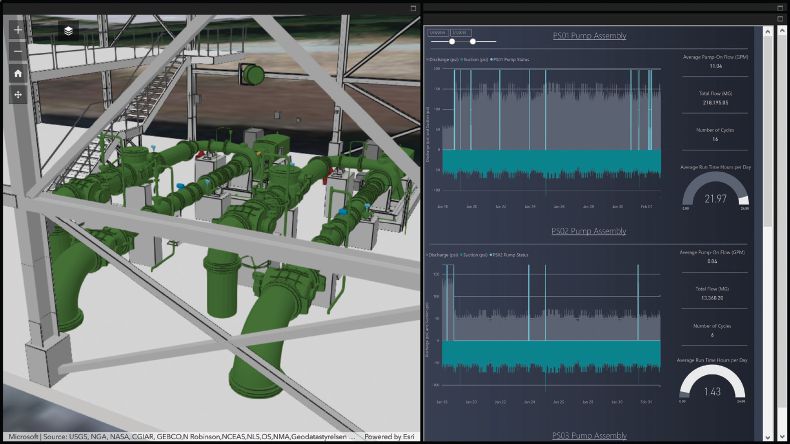Viewport: 790px width, 444px height.
Task: Maximize the top-right dashboard panel
Action: click(x=781, y=8)
